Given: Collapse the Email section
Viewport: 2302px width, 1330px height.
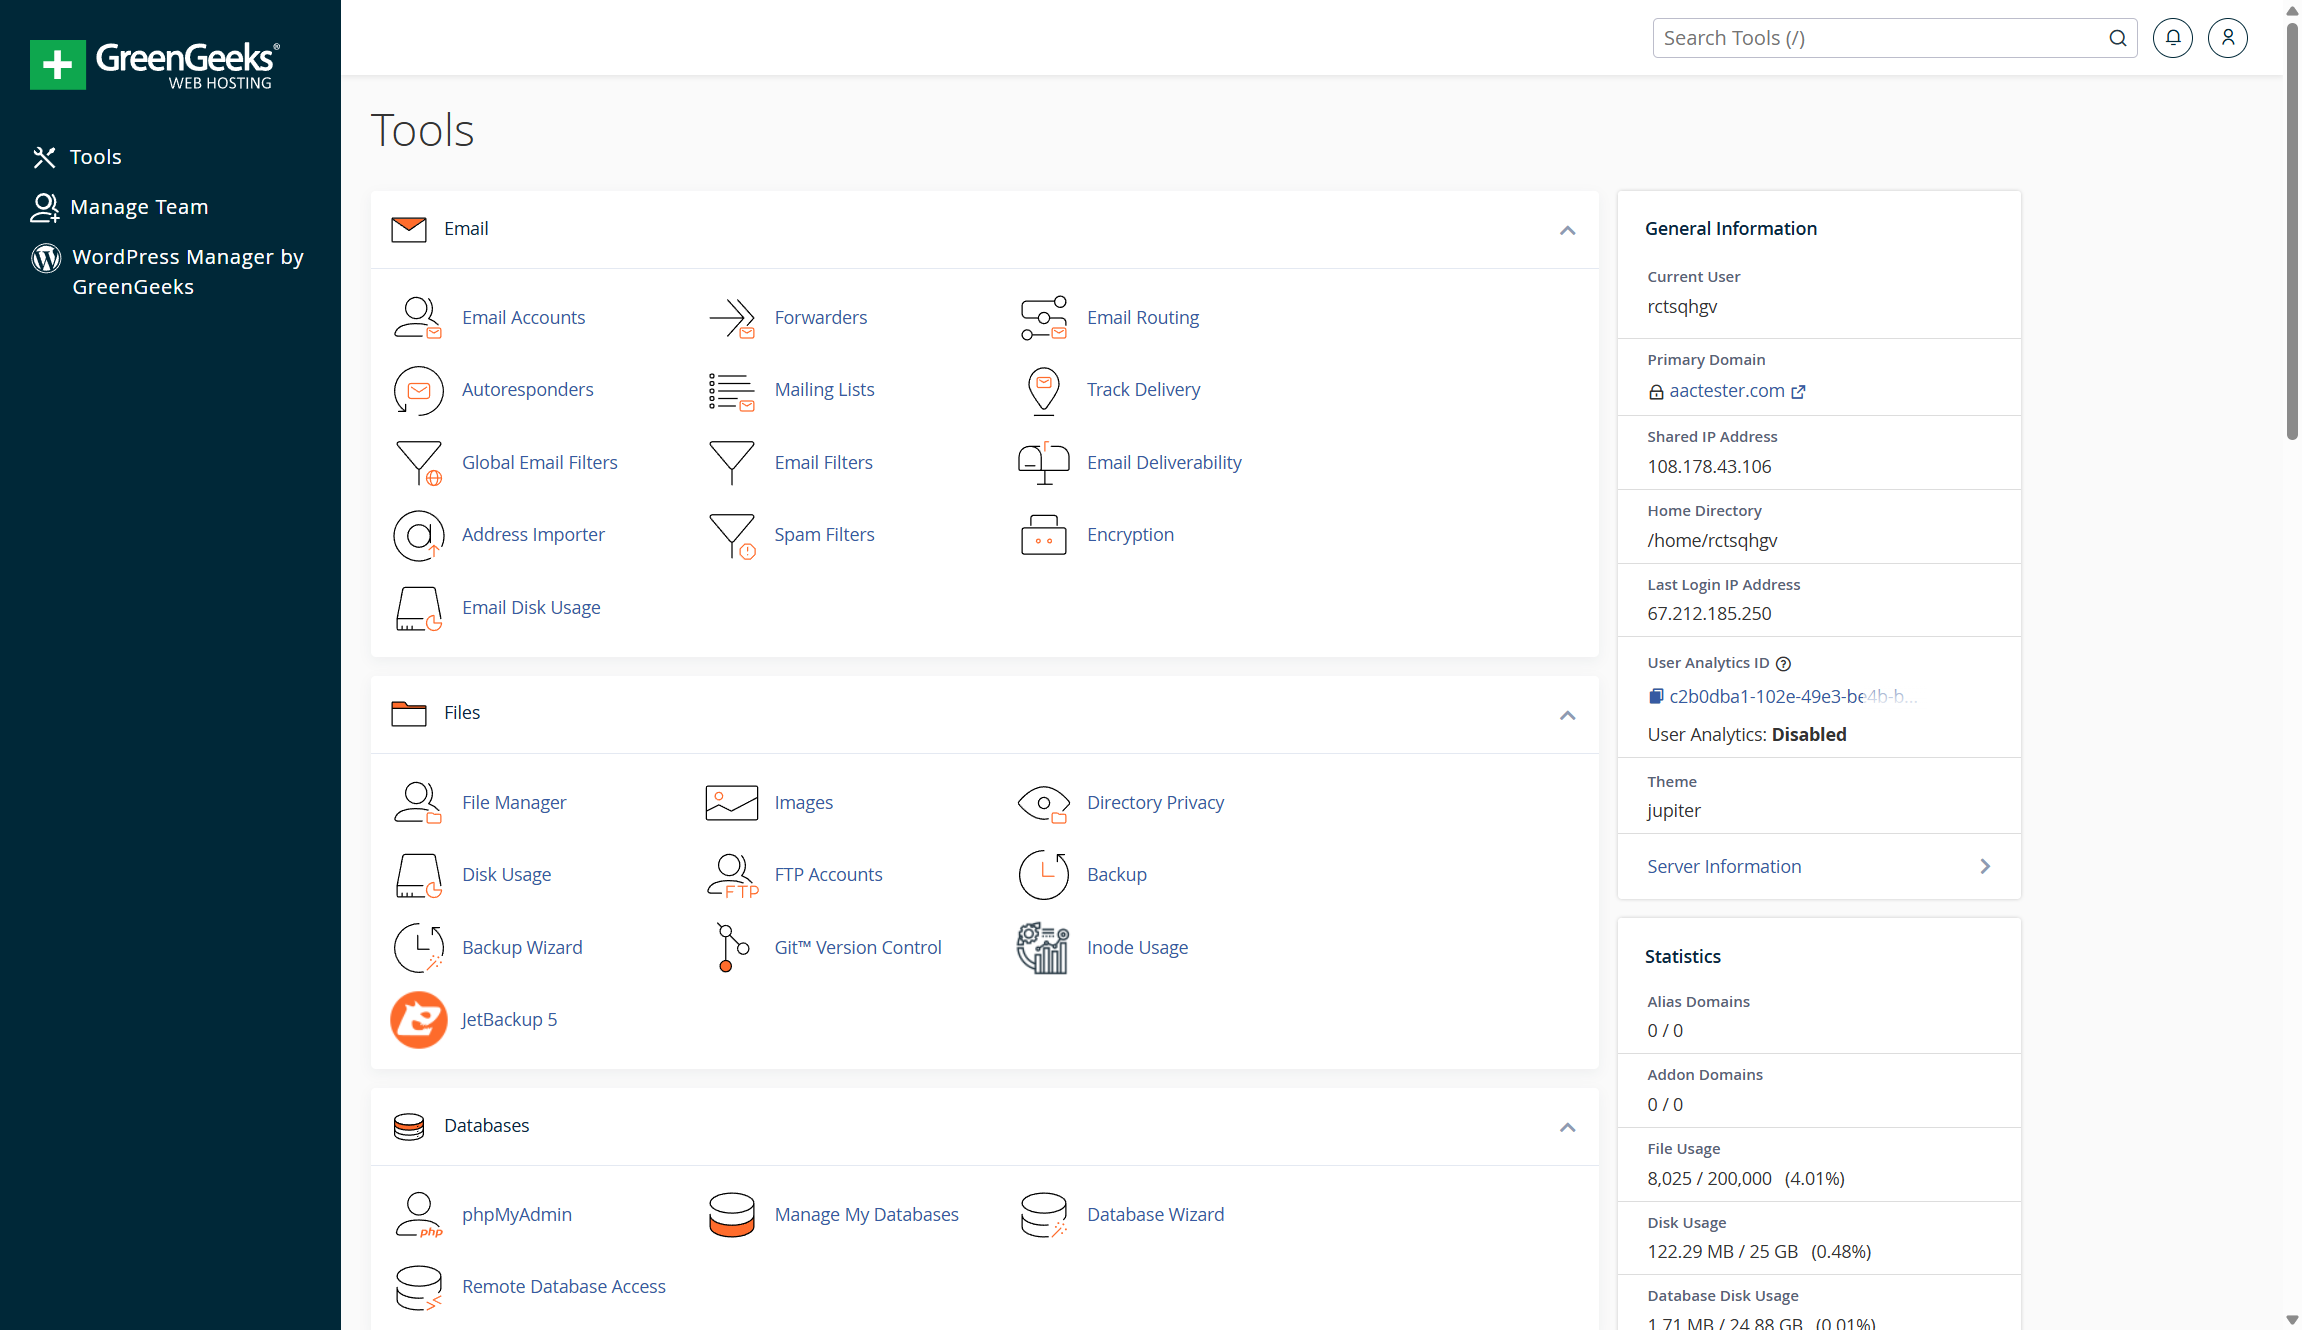Looking at the screenshot, I should coord(1567,230).
